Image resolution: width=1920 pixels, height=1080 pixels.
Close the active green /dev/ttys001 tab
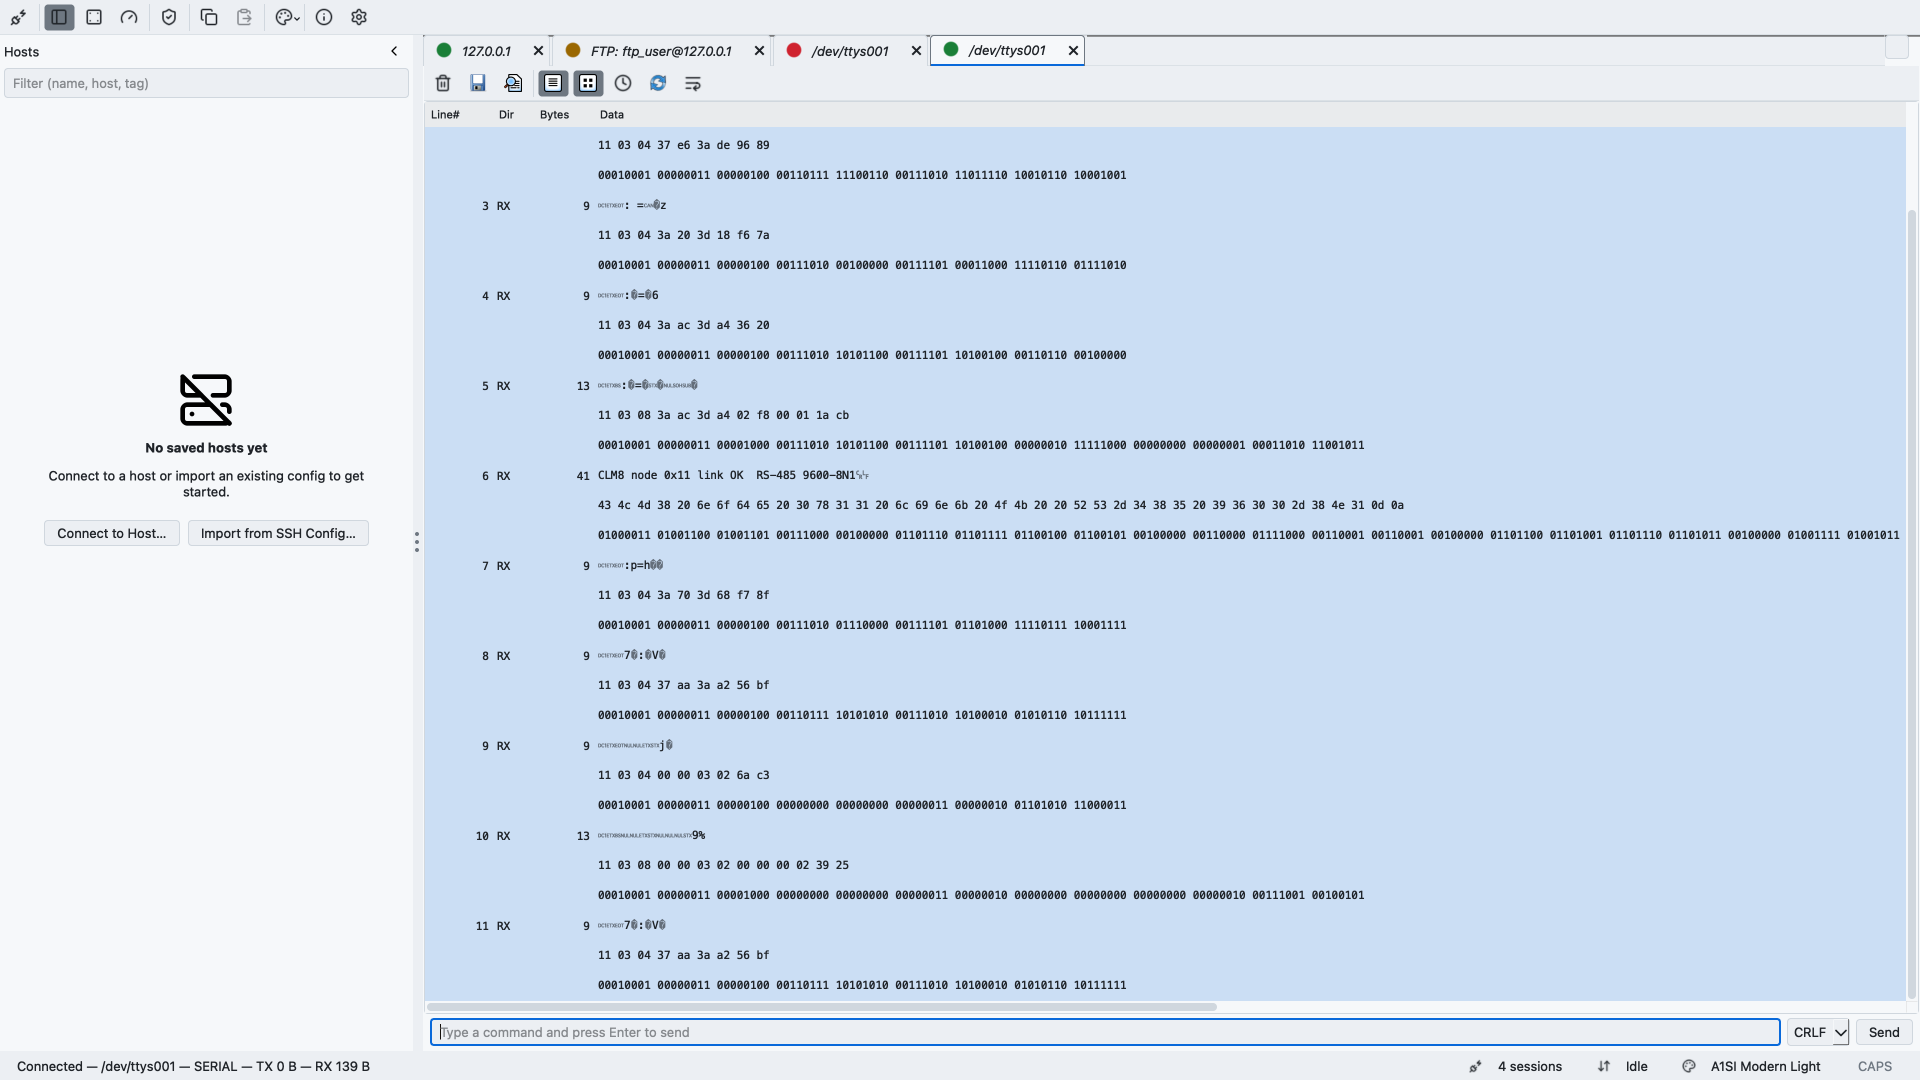[1073, 50]
